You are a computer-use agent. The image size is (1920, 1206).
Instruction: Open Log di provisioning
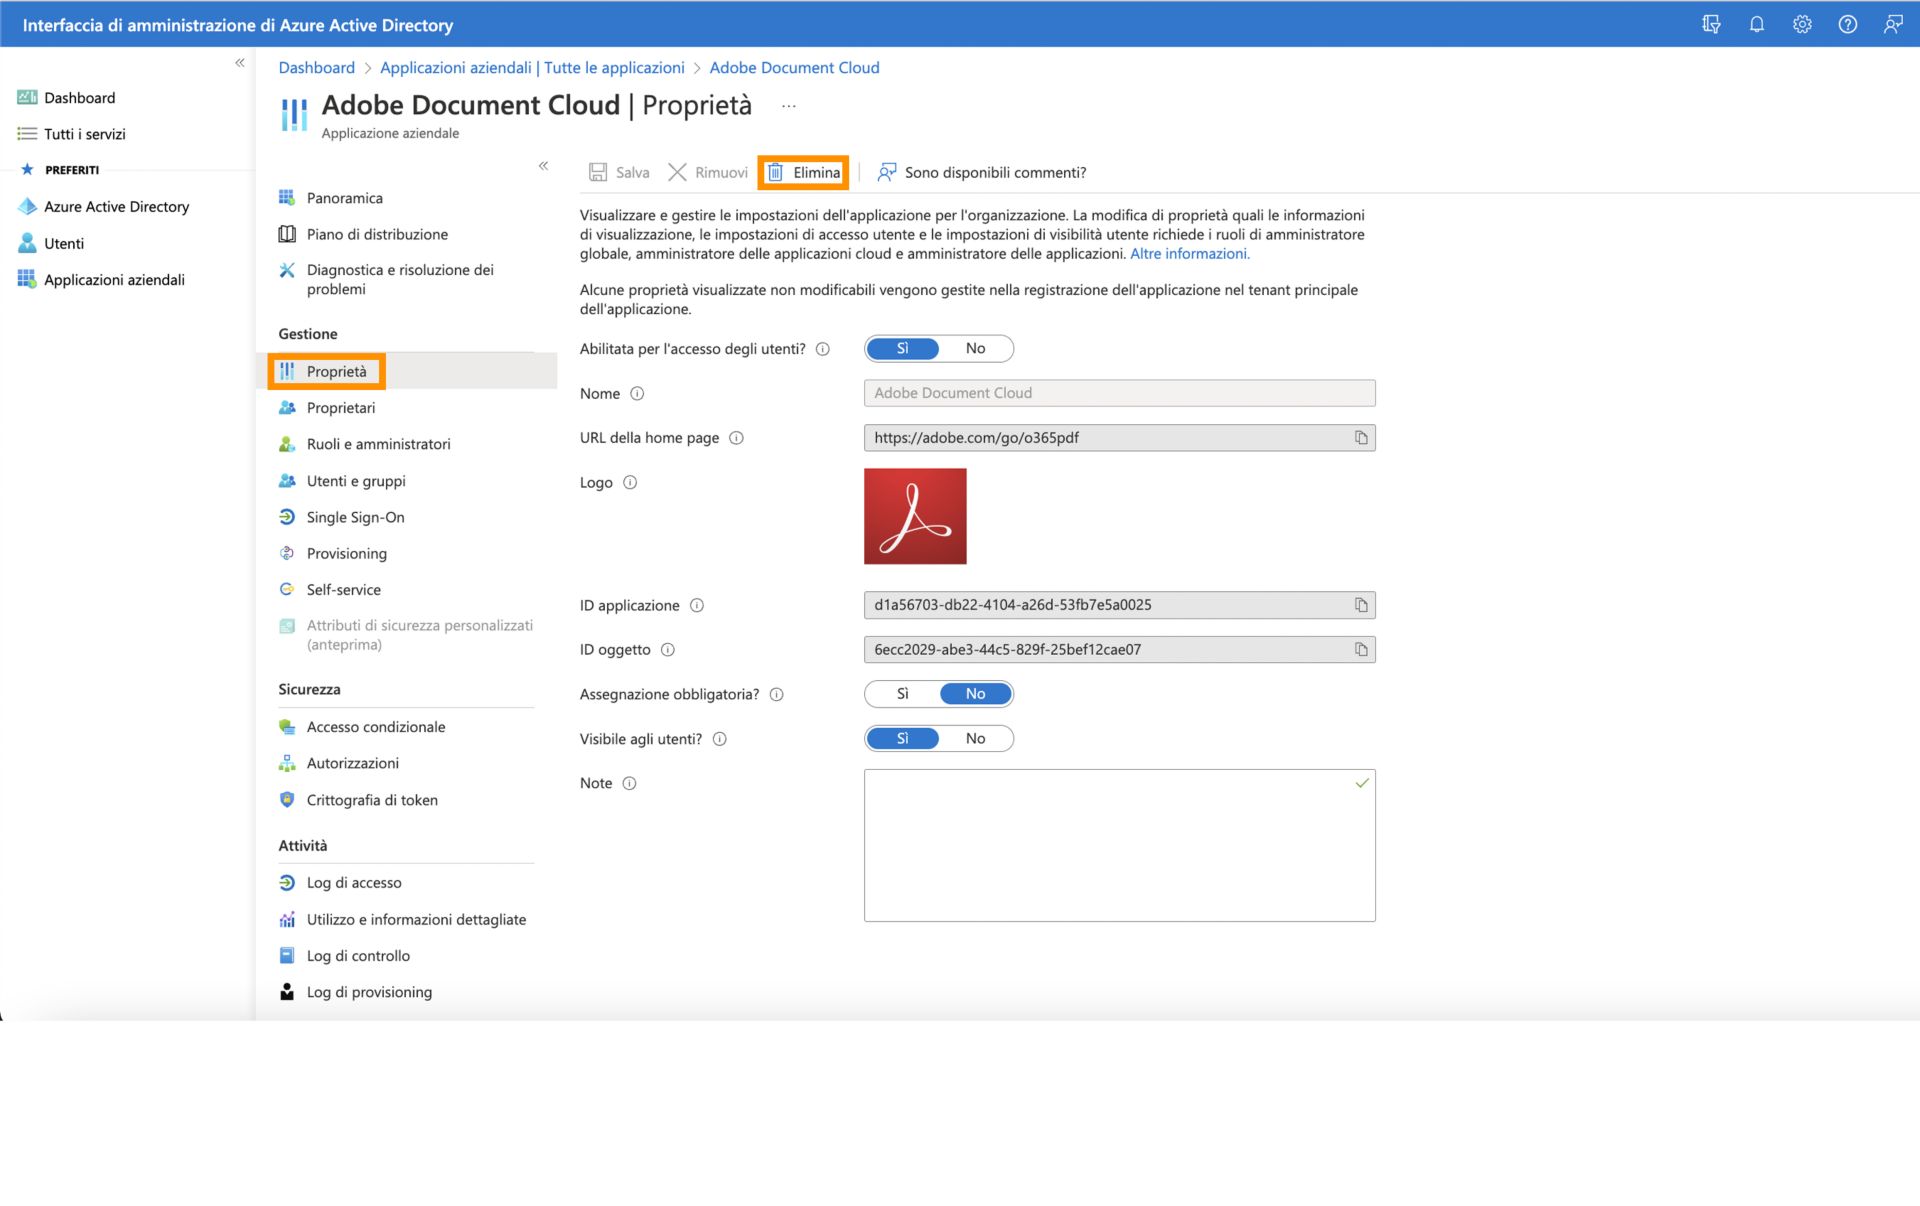point(369,992)
